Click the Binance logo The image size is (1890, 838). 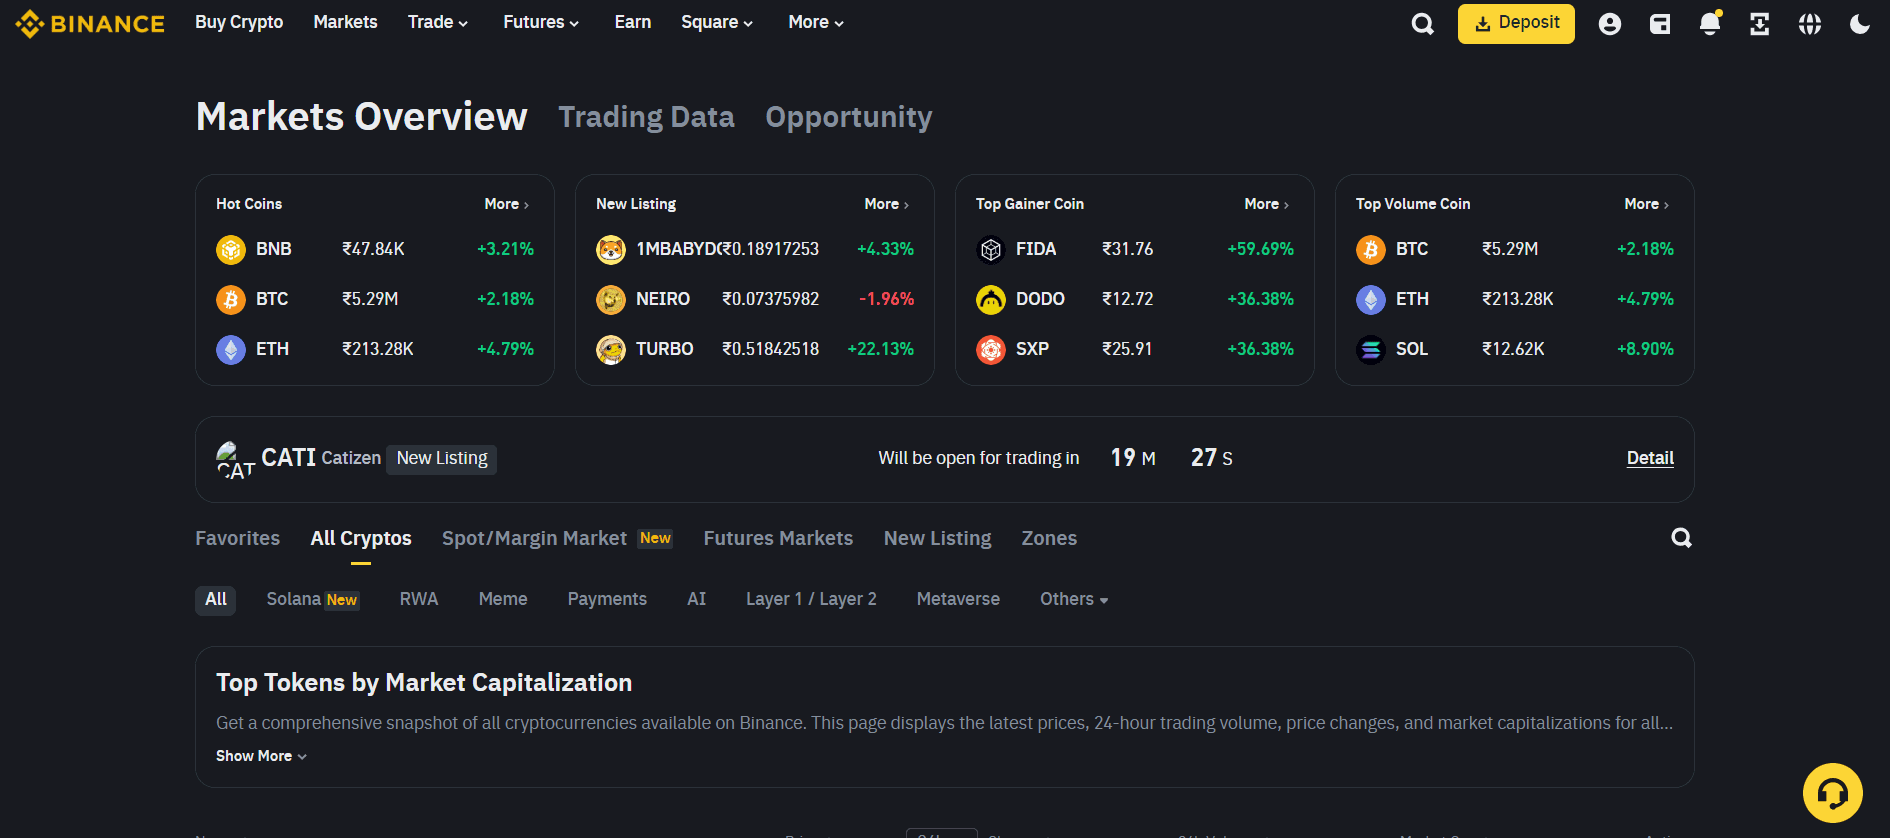click(90, 23)
